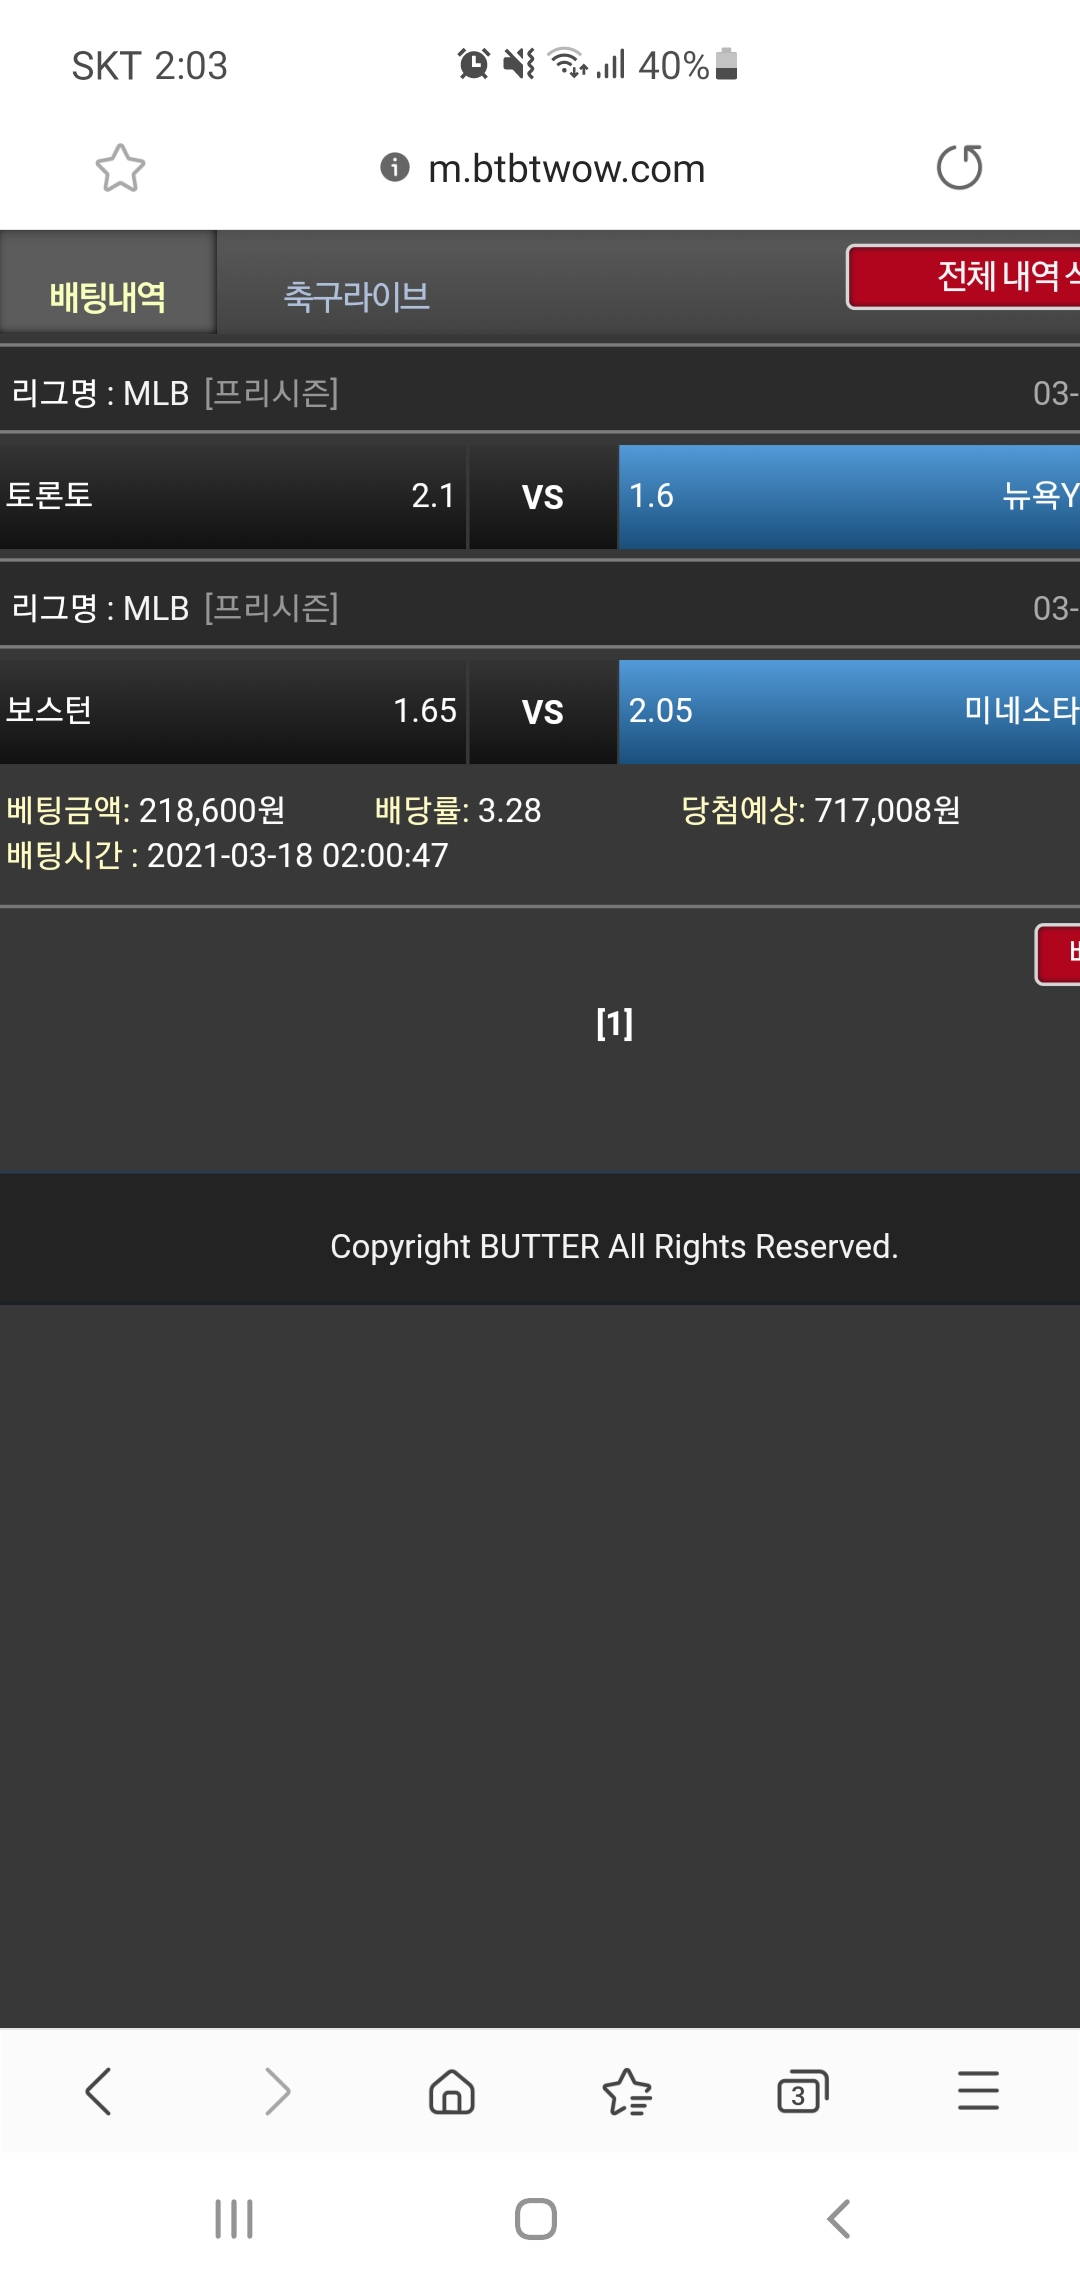Viewport: 1080px width, 2280px height.
Task: Go back with the browser back arrow
Action: 98,2091
